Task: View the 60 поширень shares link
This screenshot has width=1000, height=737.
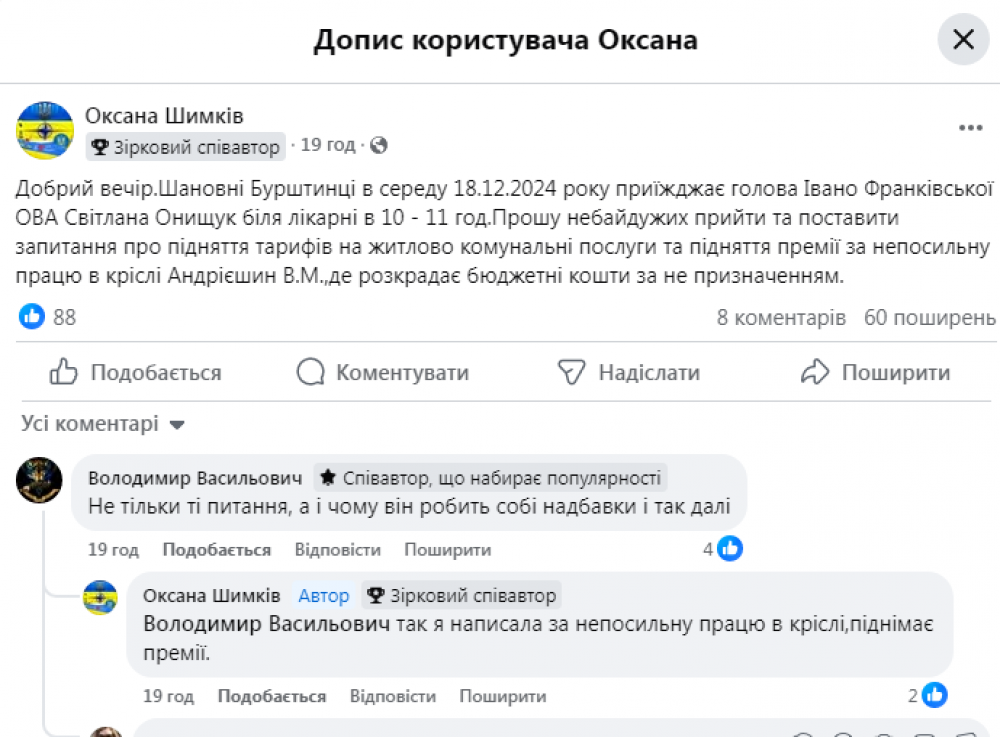Action: 930,318
